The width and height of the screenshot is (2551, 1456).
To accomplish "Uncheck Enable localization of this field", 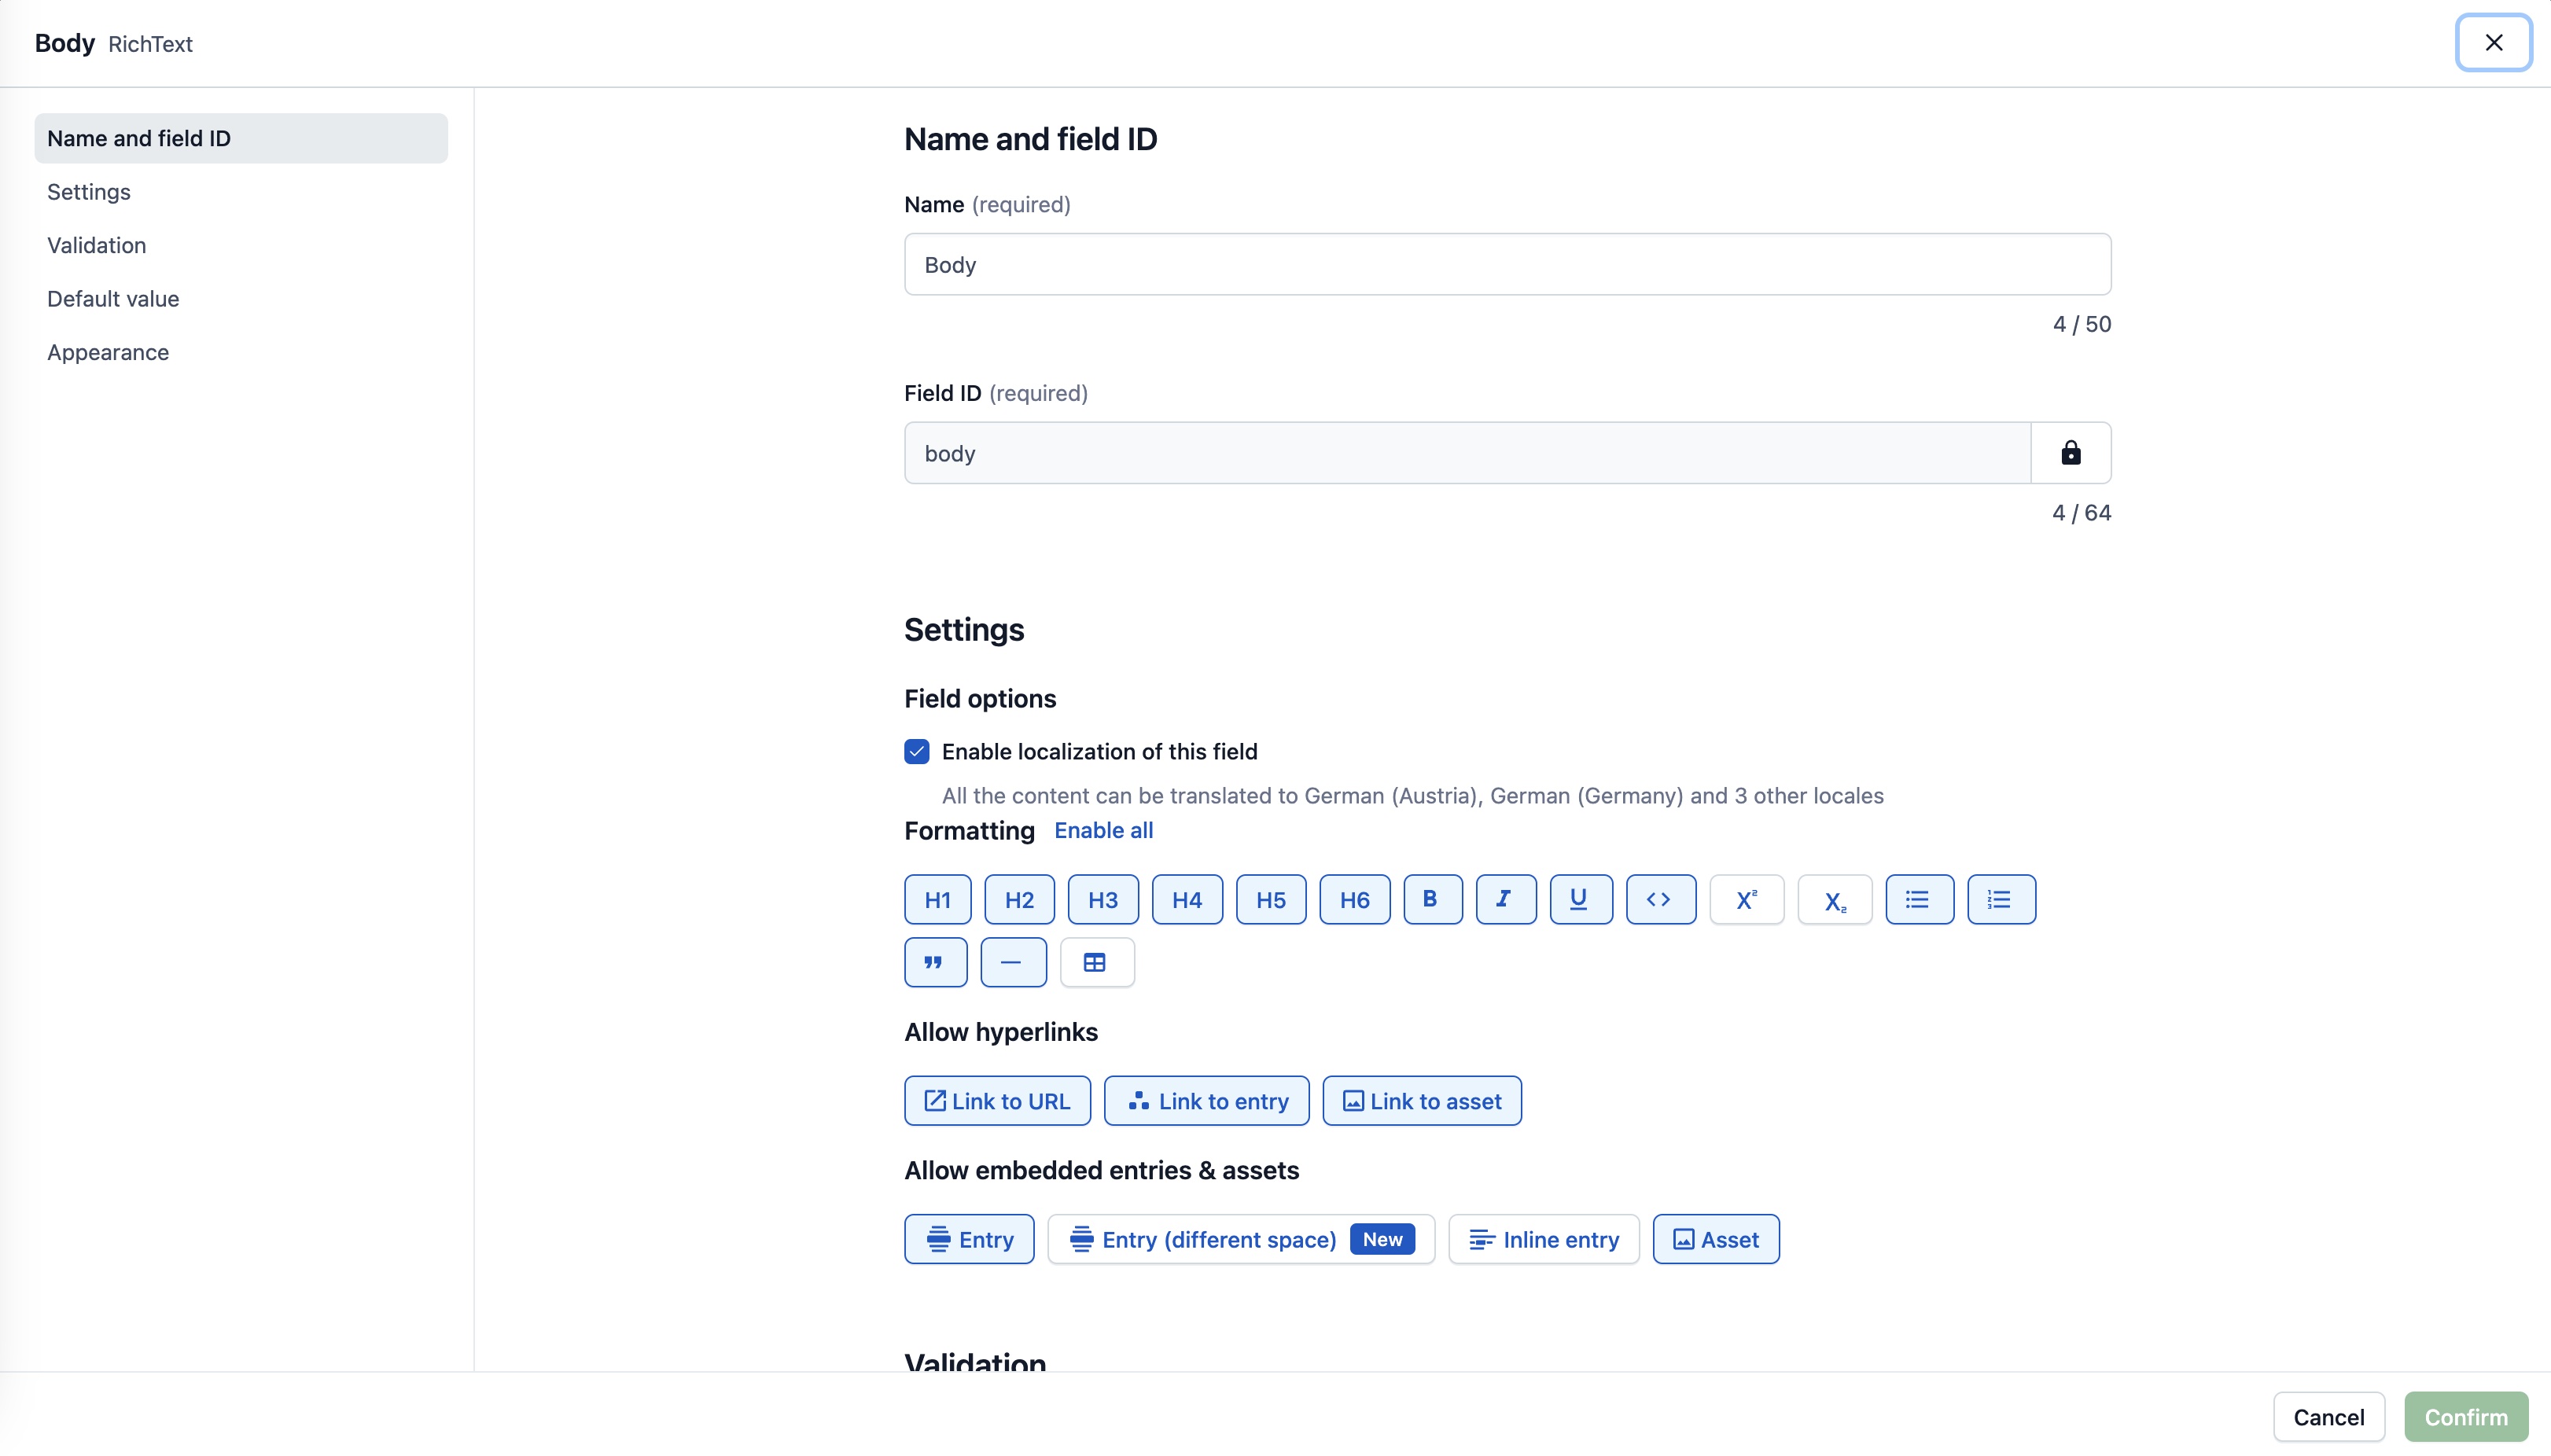I will click(916, 751).
